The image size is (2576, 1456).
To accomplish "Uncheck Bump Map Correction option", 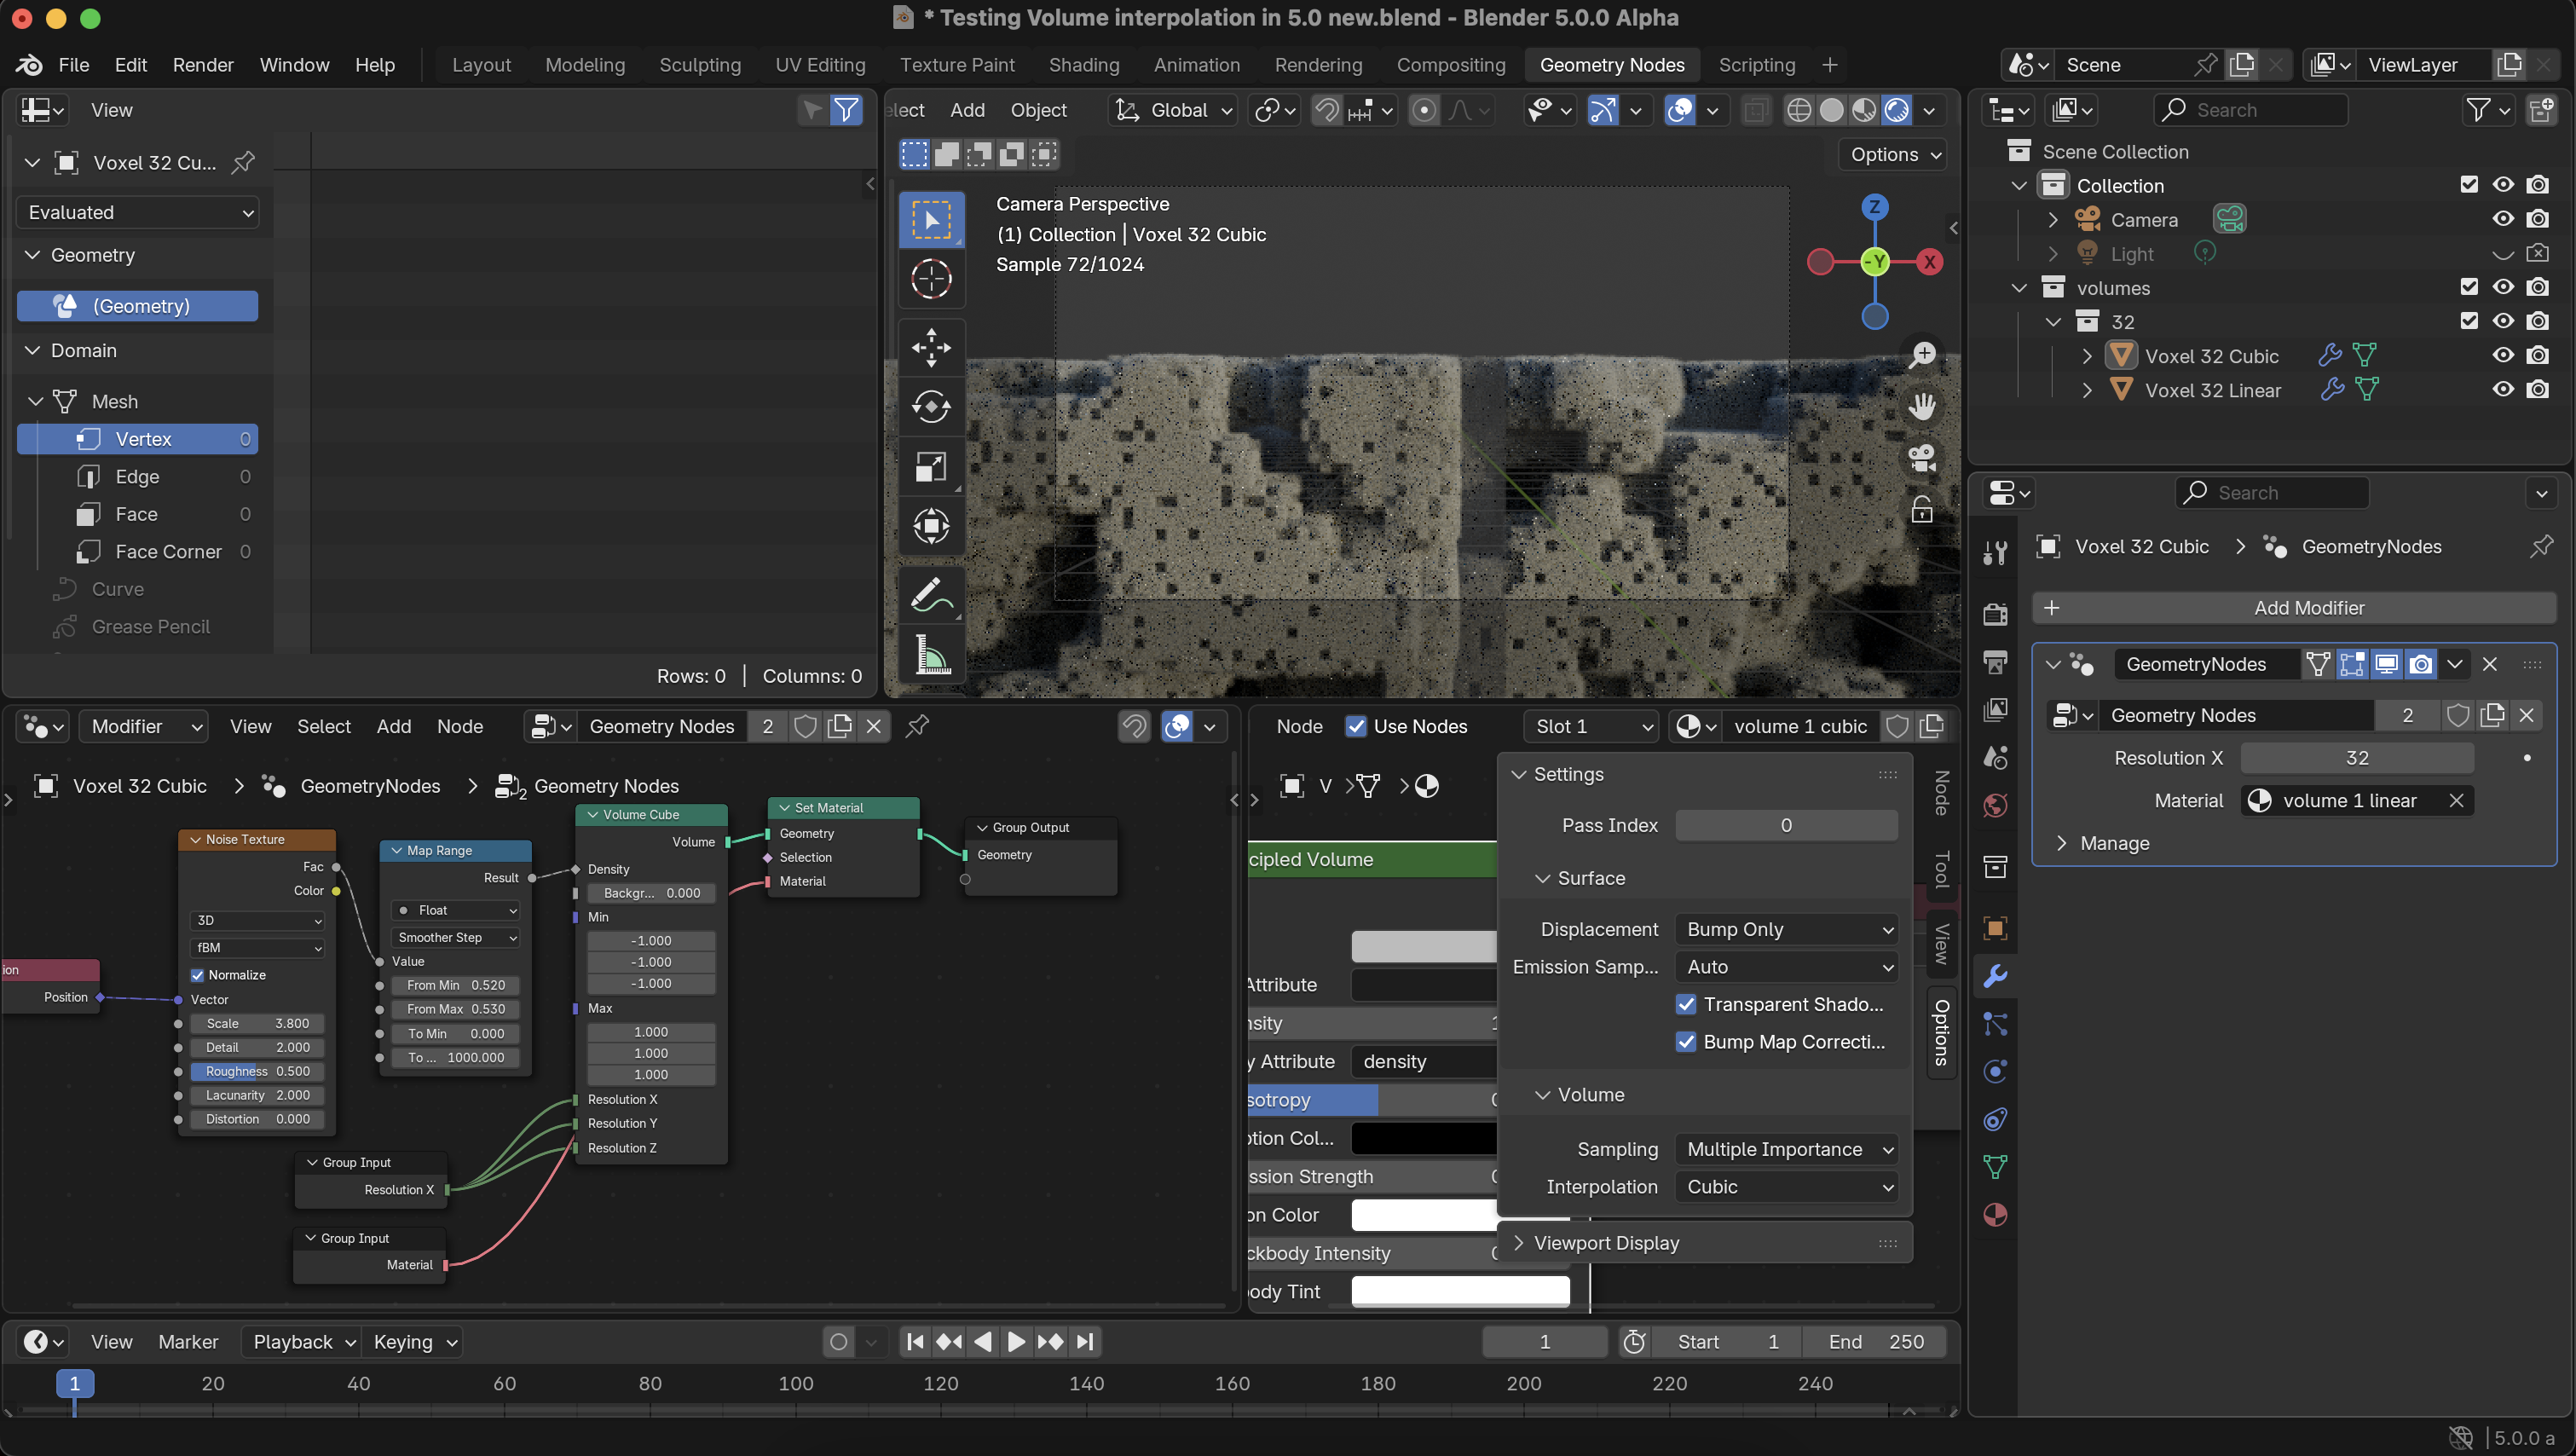I will [x=1686, y=1042].
